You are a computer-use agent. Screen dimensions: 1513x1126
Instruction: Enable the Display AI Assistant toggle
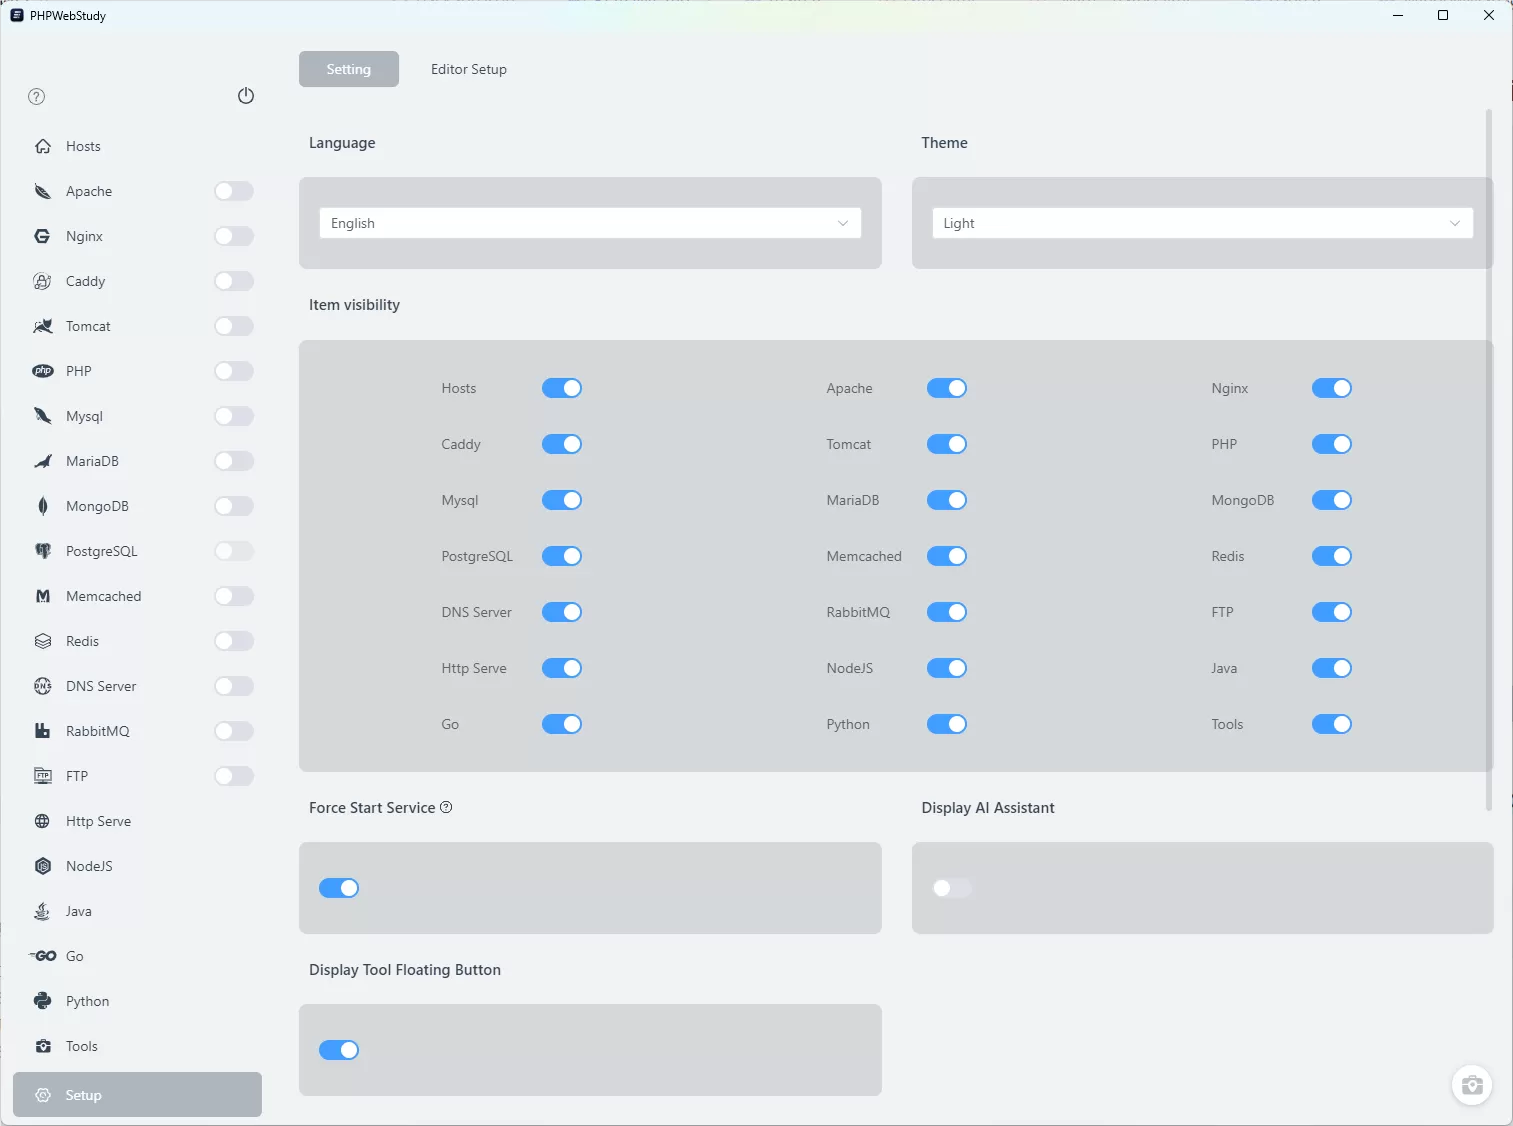(951, 888)
